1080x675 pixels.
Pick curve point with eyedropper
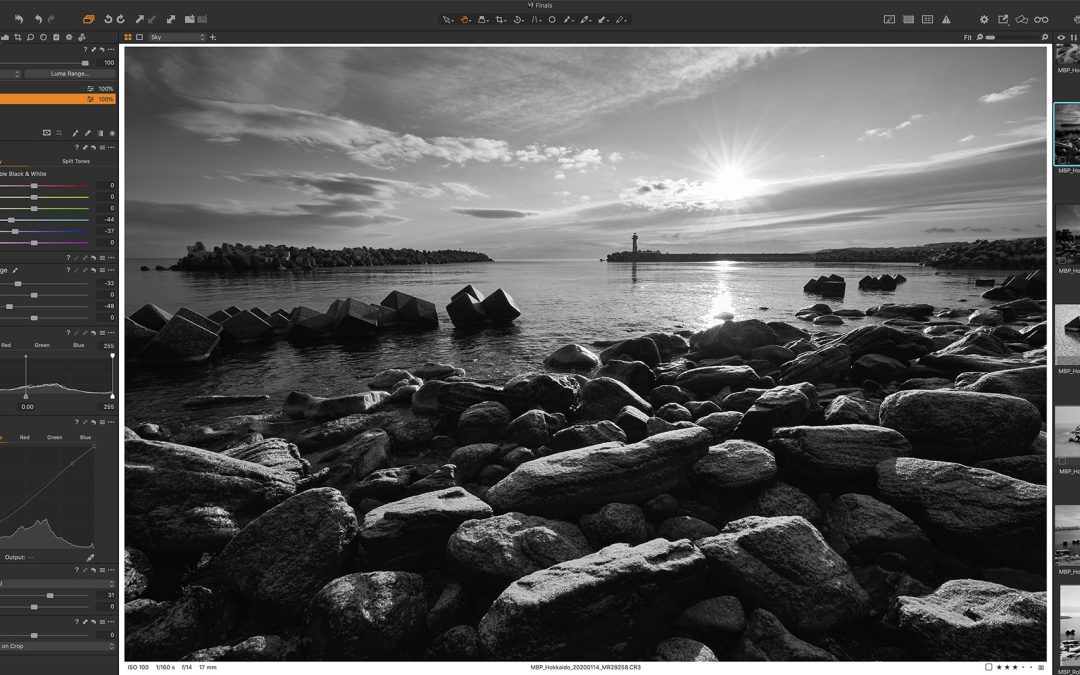coord(90,557)
